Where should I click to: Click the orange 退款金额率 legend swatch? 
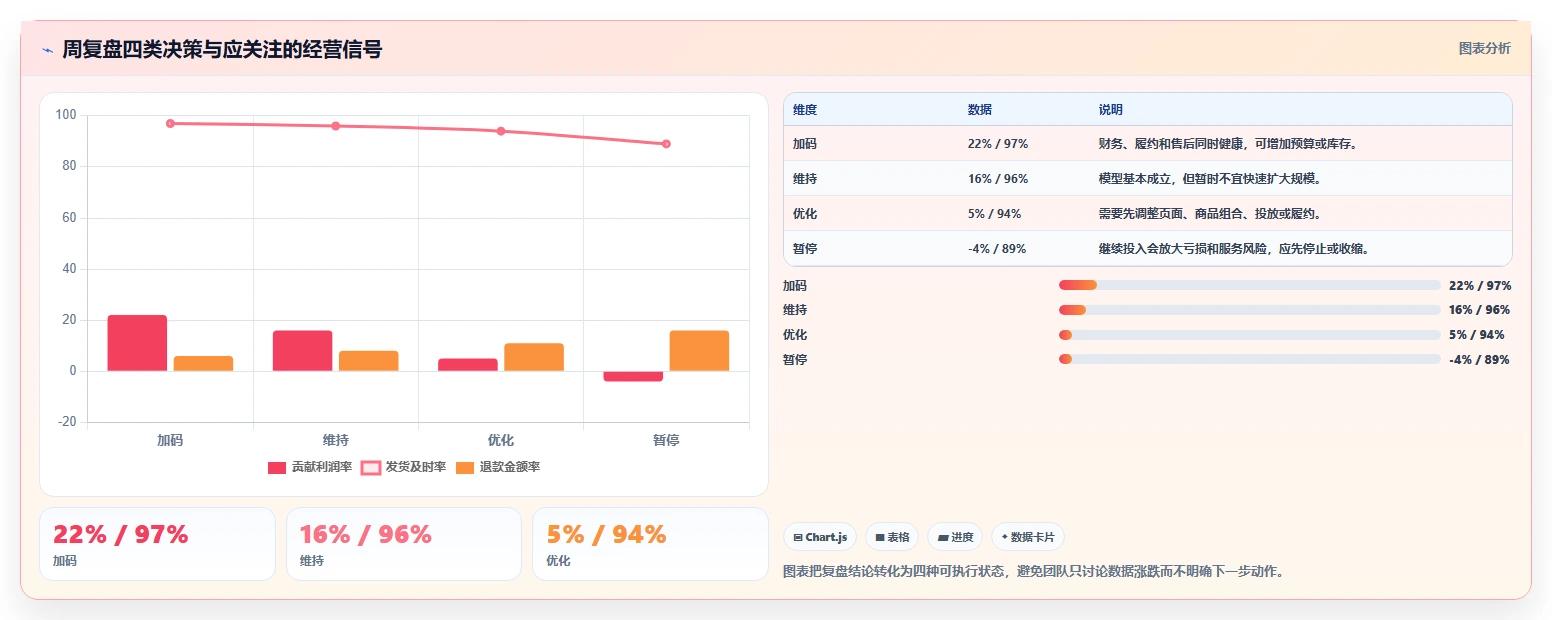[465, 468]
